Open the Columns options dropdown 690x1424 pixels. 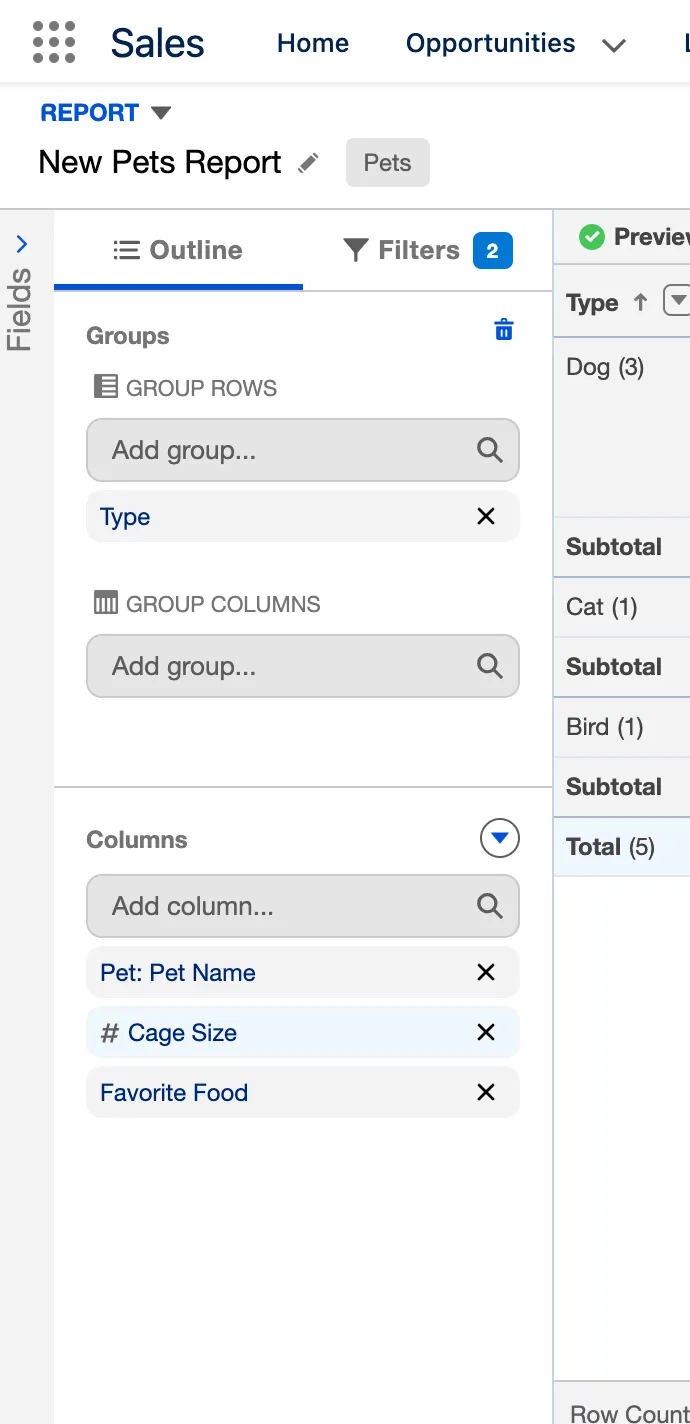coord(499,839)
